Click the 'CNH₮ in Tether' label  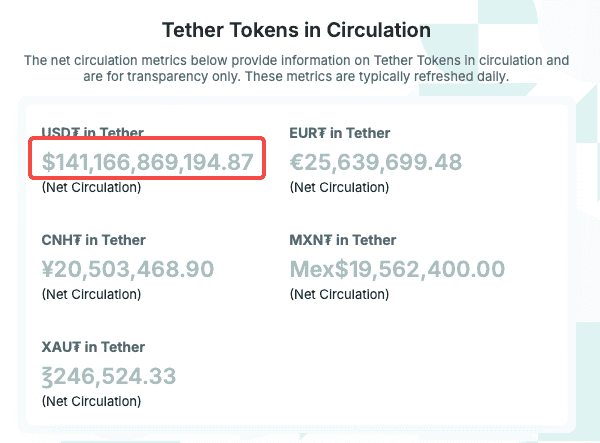pos(93,240)
